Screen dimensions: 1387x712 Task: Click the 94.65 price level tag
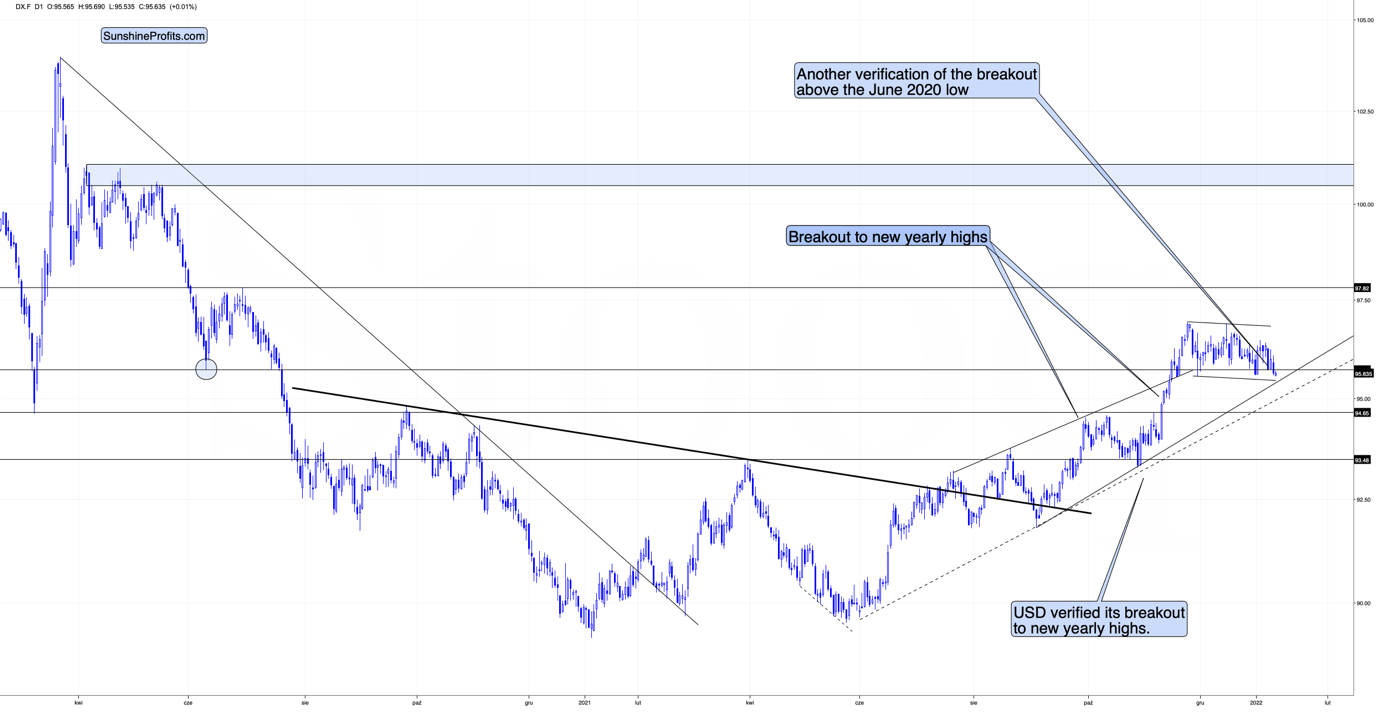[1362, 412]
